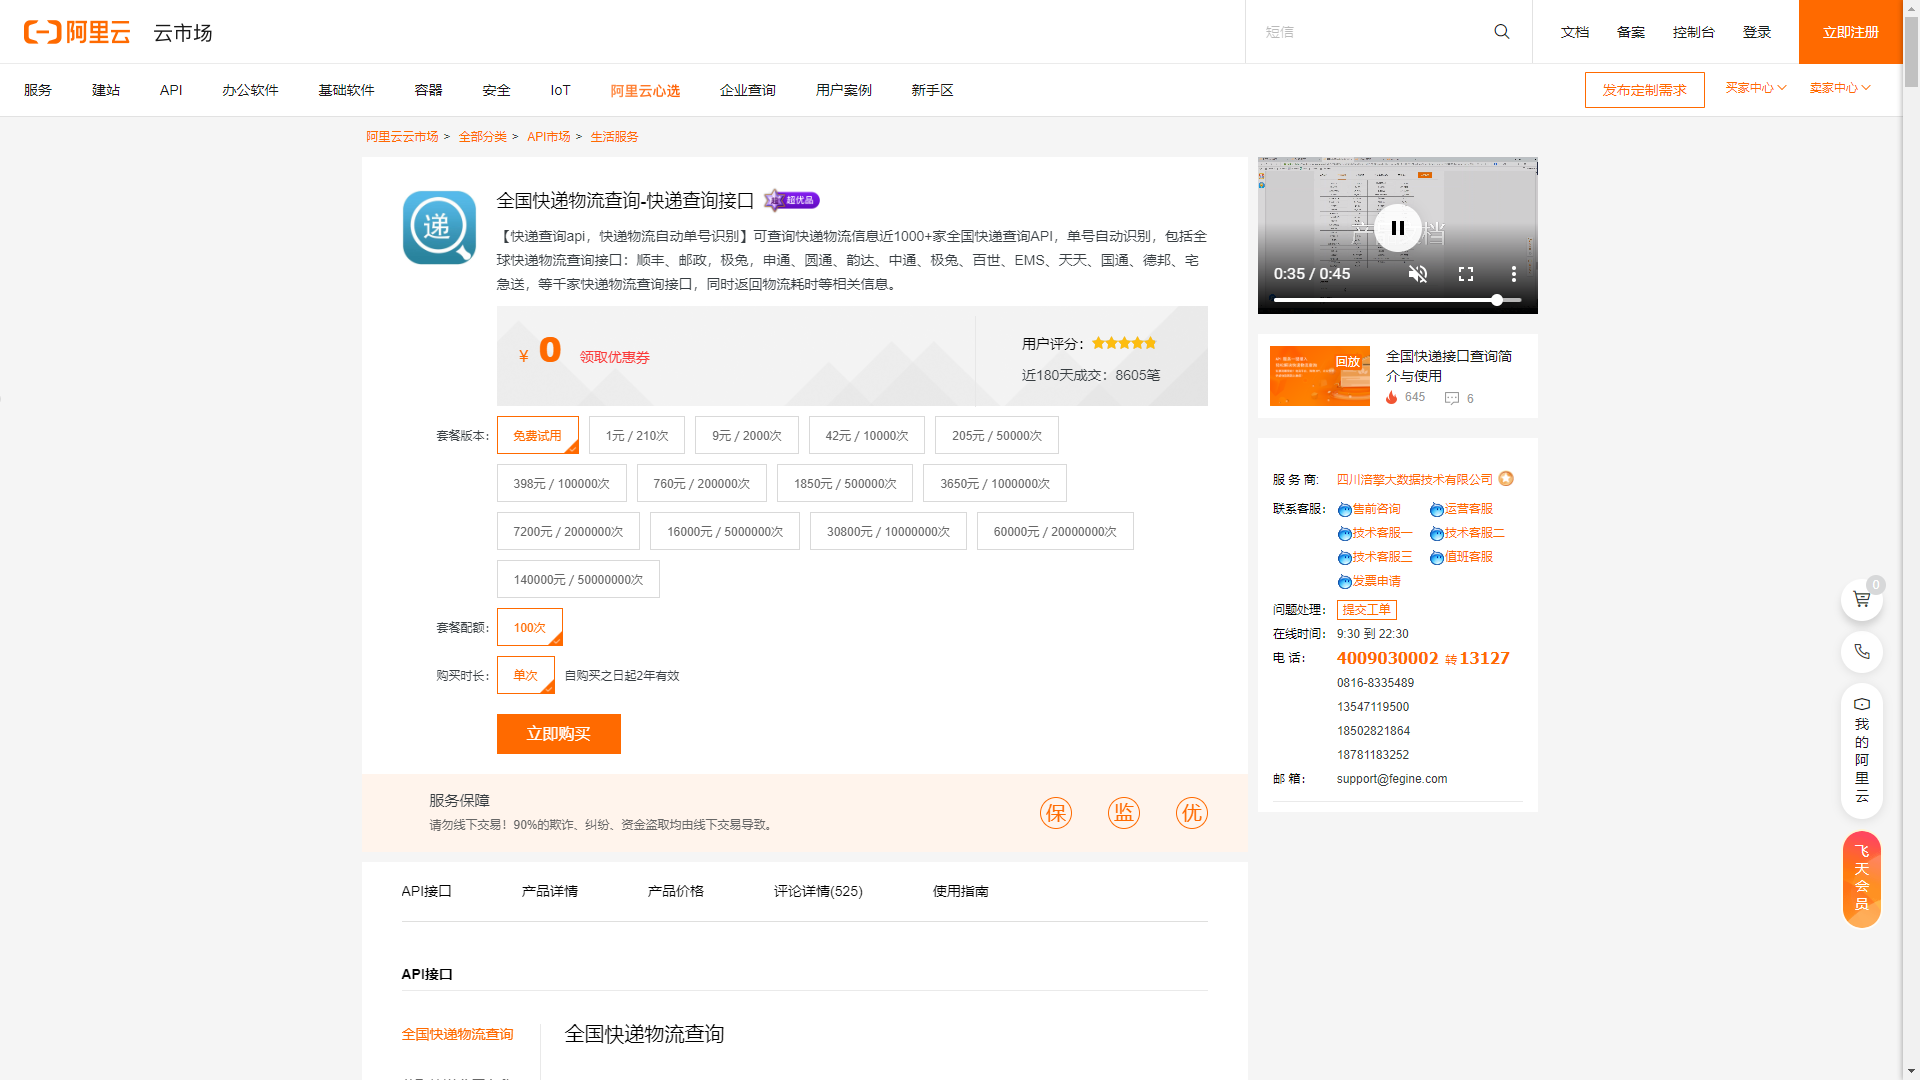Click the product 递 logo icon
Image resolution: width=1920 pixels, height=1080 pixels.
click(439, 227)
